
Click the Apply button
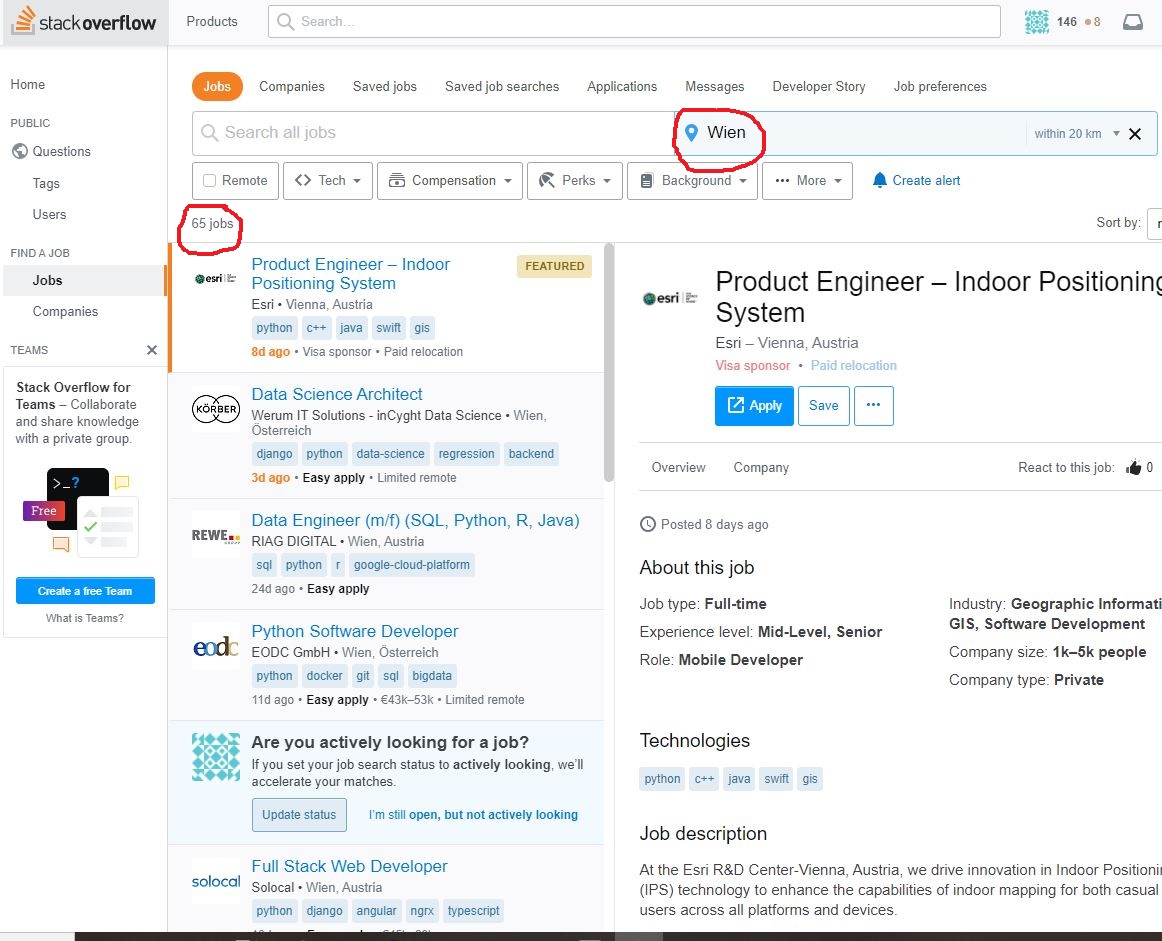tap(754, 405)
